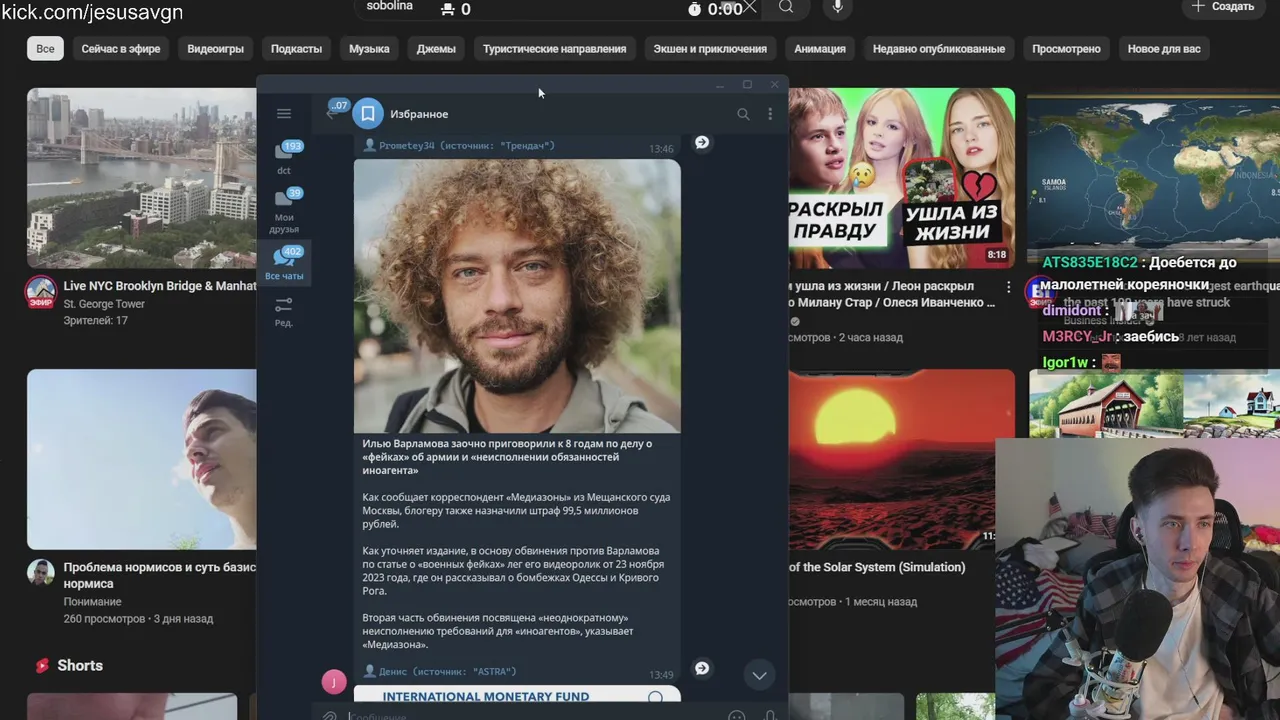
Task: Open the Ред. folder editor
Action: pyautogui.click(x=285, y=311)
